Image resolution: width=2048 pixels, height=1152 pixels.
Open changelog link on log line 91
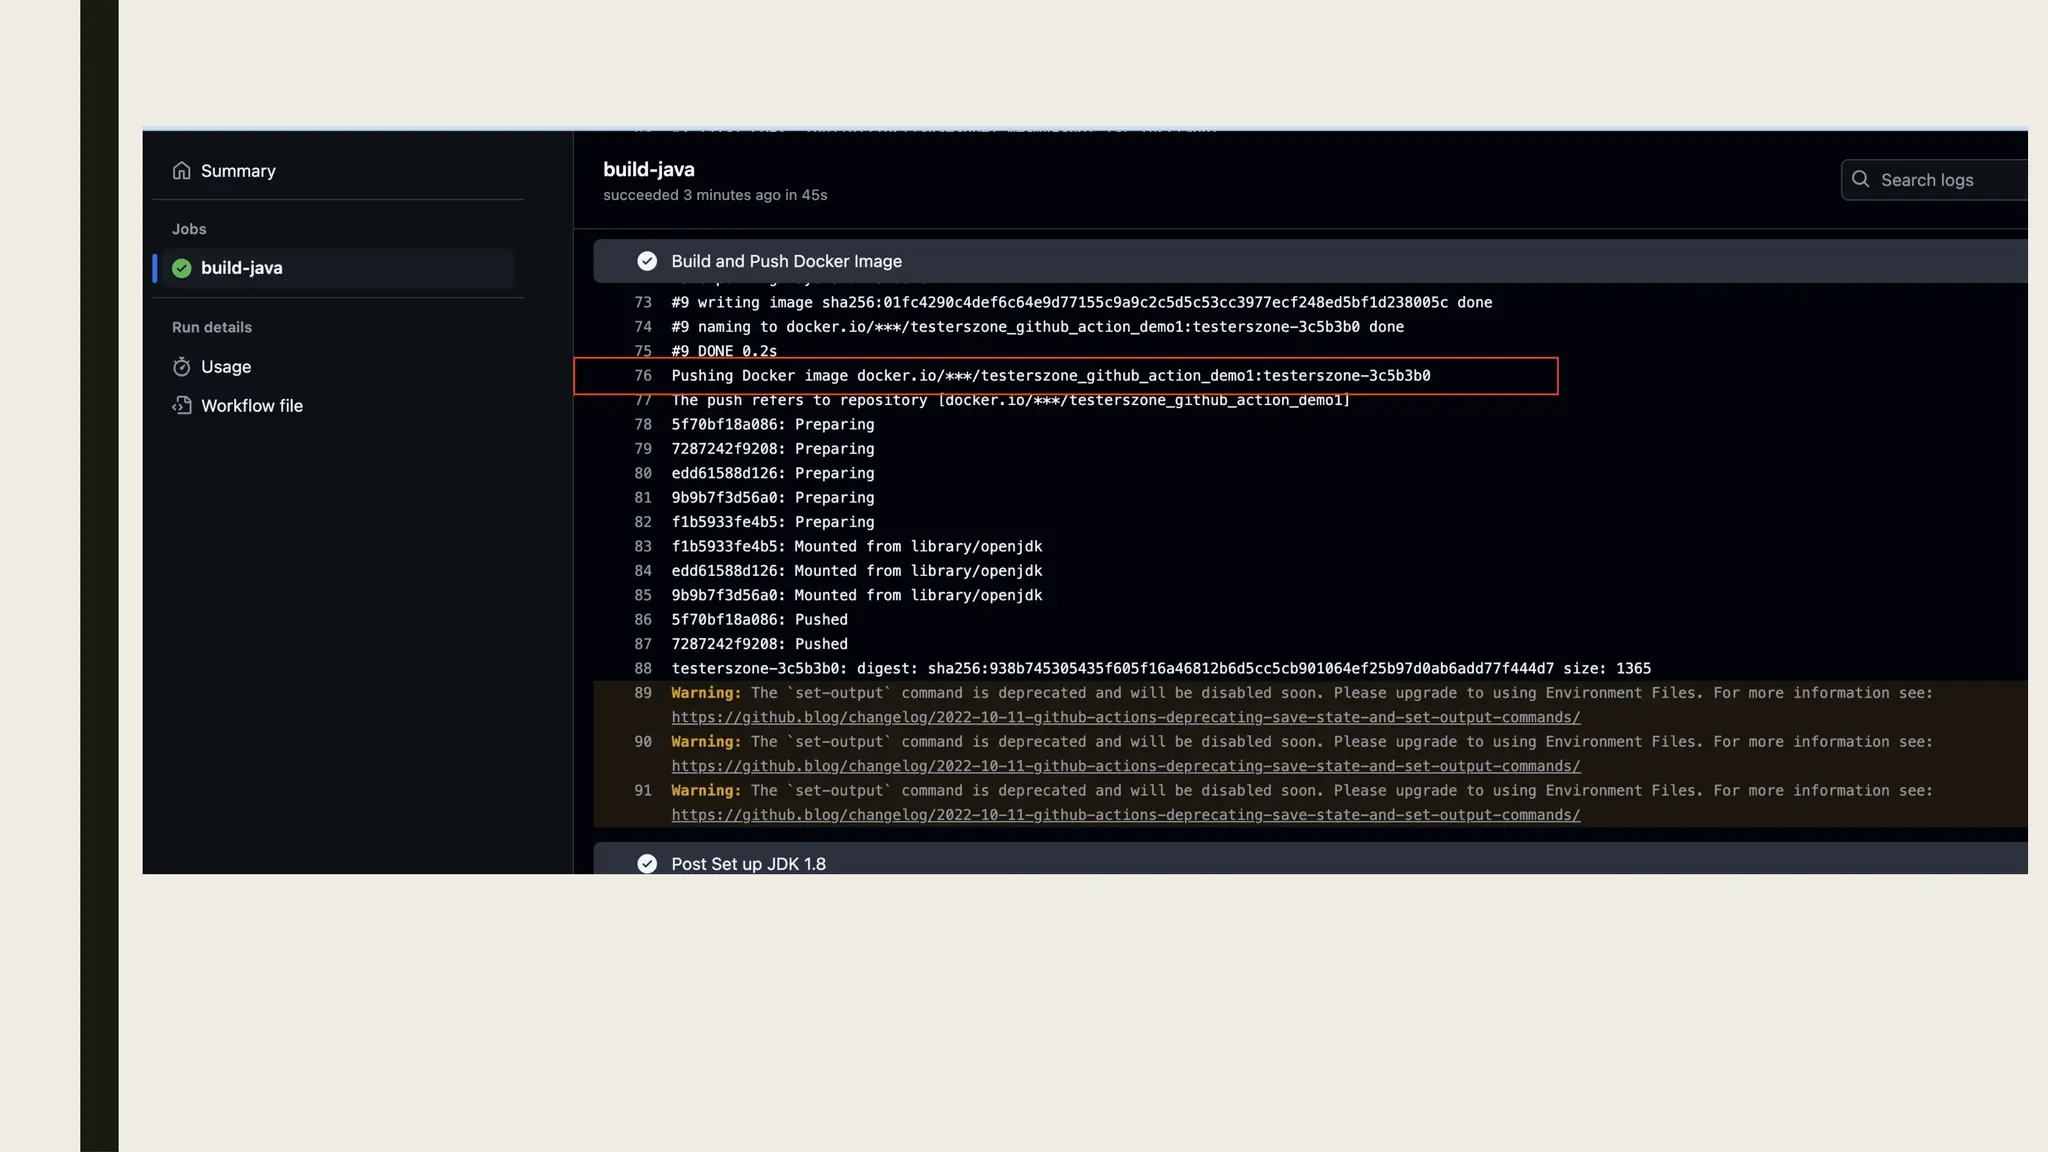[1125, 815]
